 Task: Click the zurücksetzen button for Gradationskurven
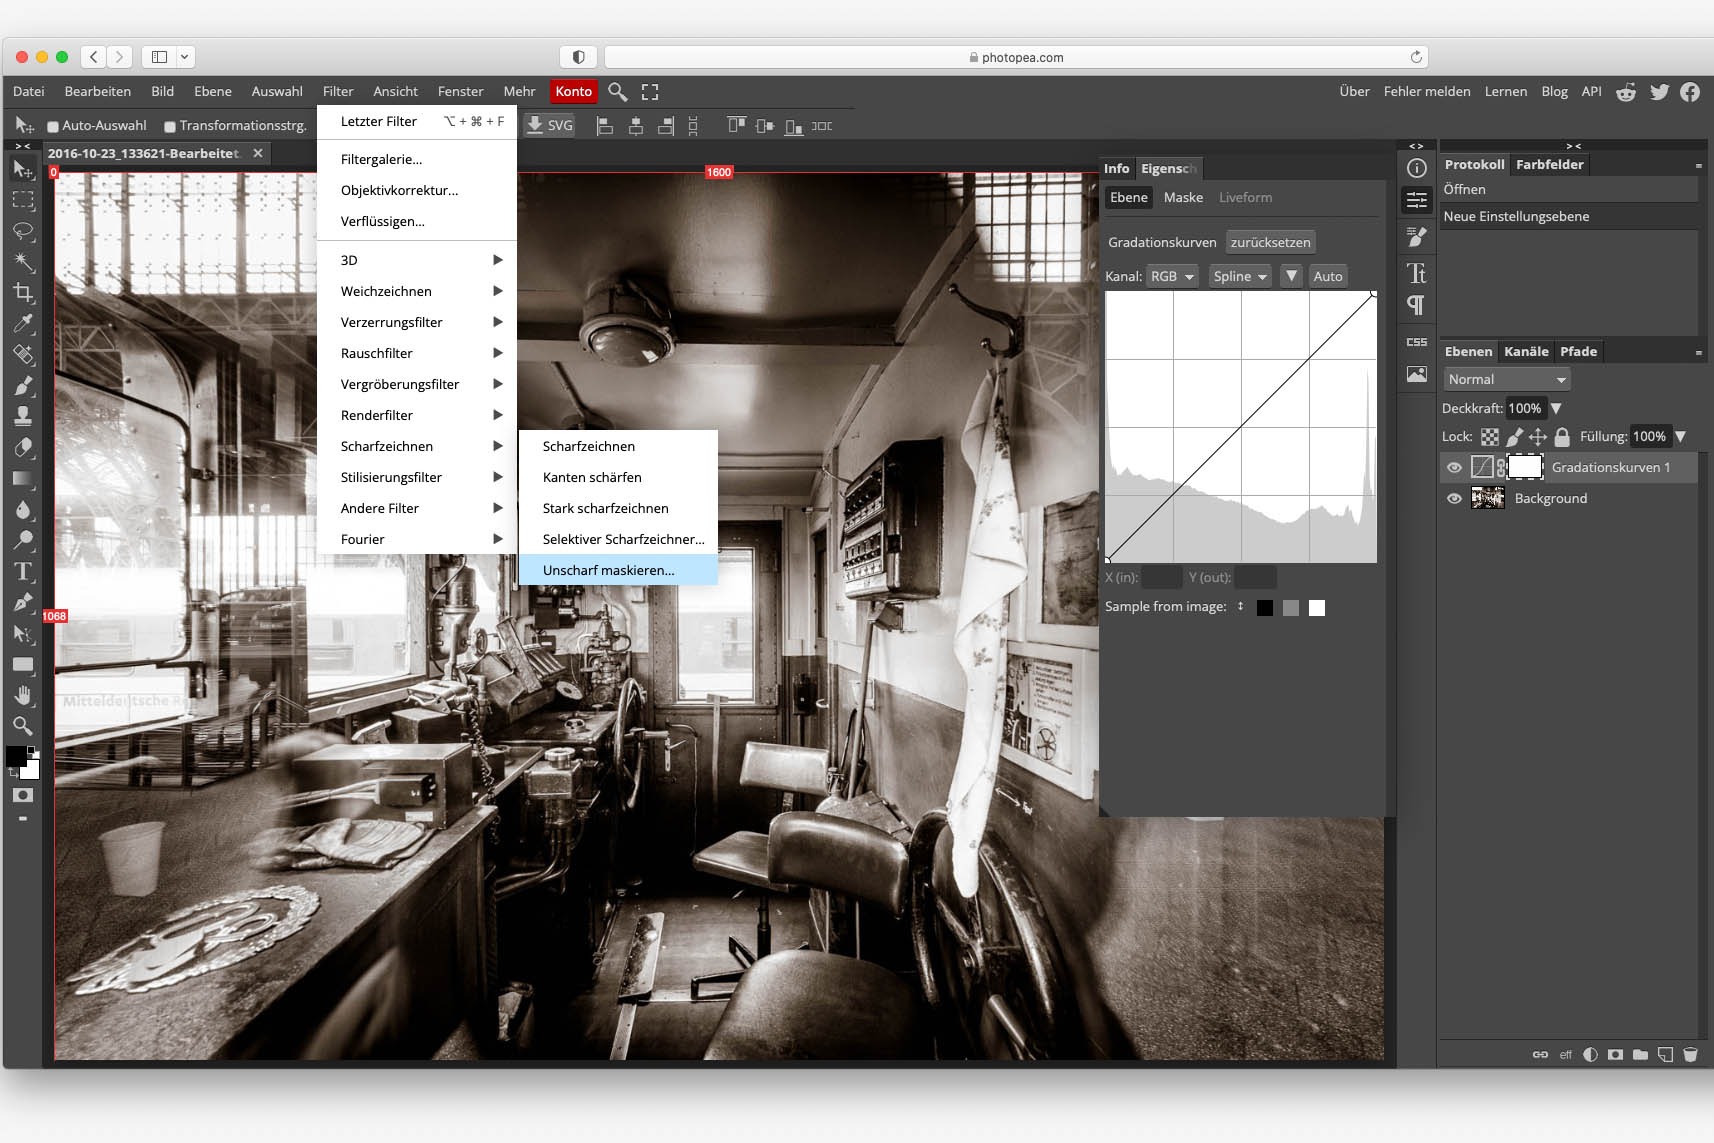pyautogui.click(x=1270, y=241)
